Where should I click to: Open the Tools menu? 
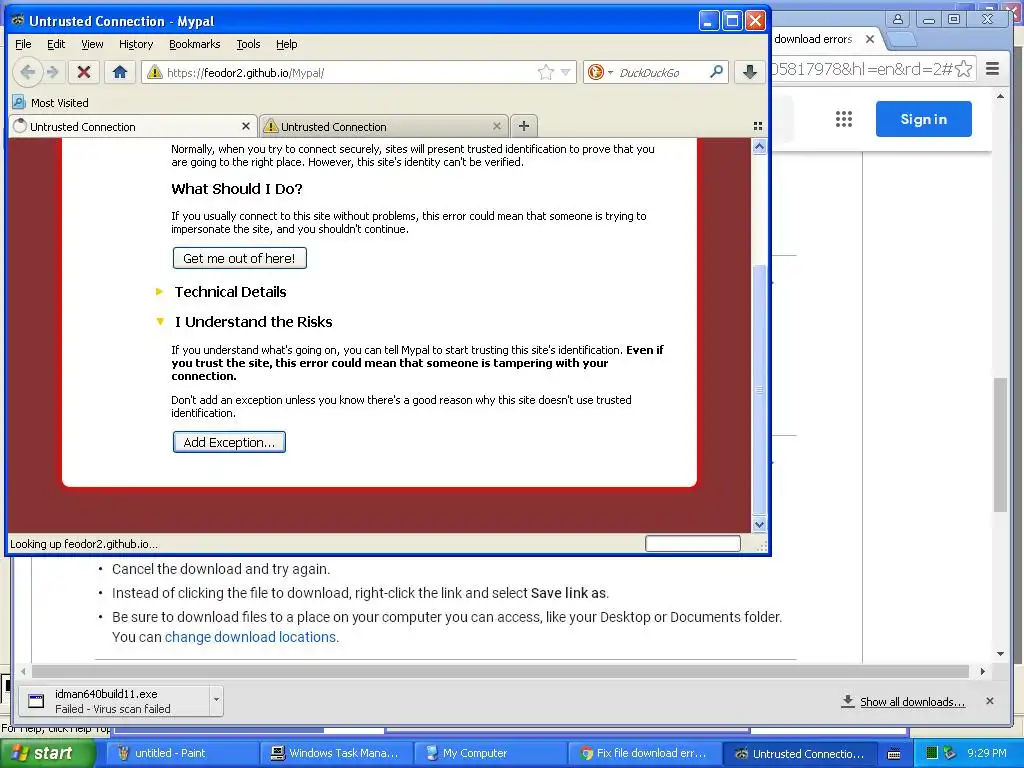pyautogui.click(x=248, y=44)
